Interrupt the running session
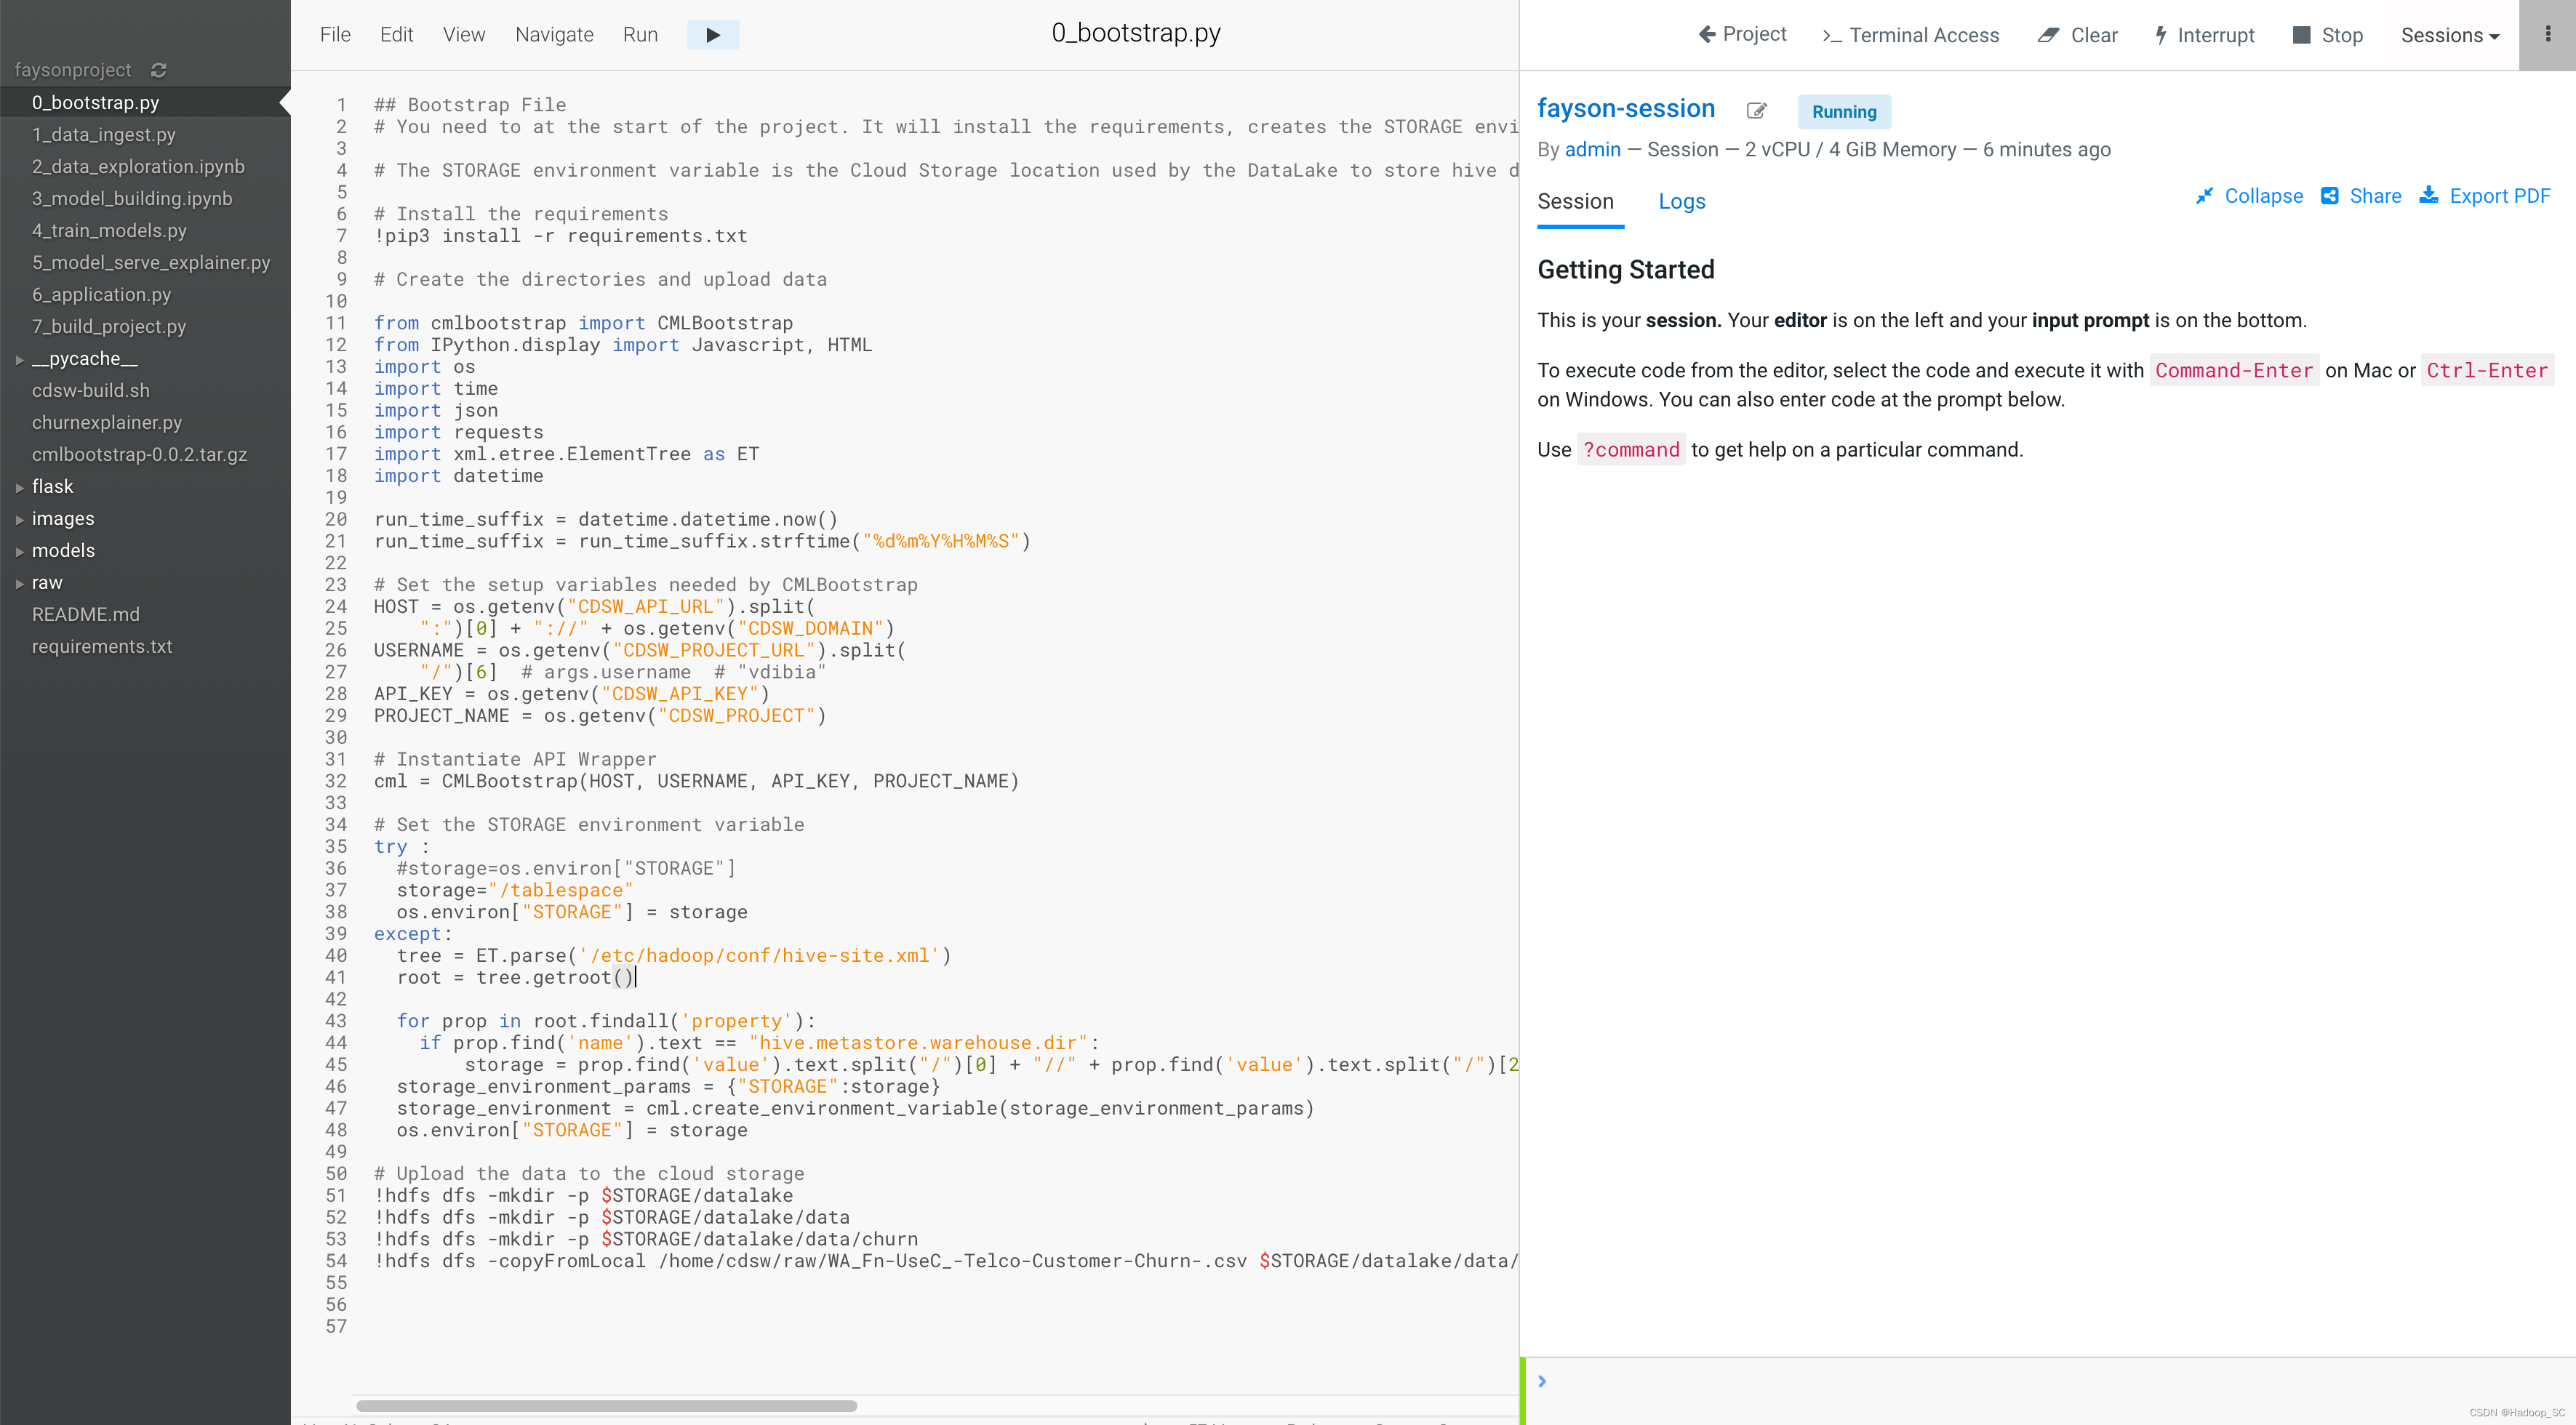2576x1425 pixels. pyautogui.click(x=2205, y=35)
